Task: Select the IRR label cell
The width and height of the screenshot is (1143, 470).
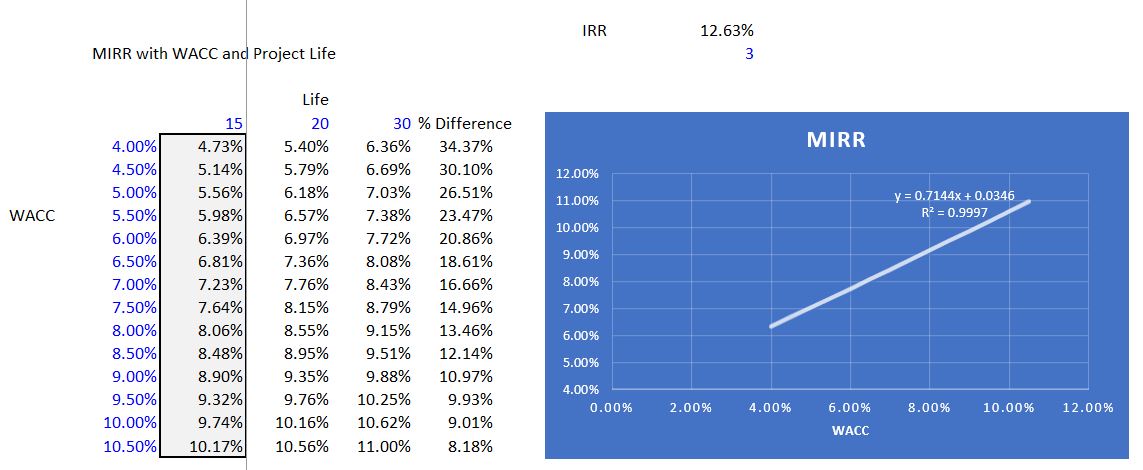Action: [x=594, y=31]
